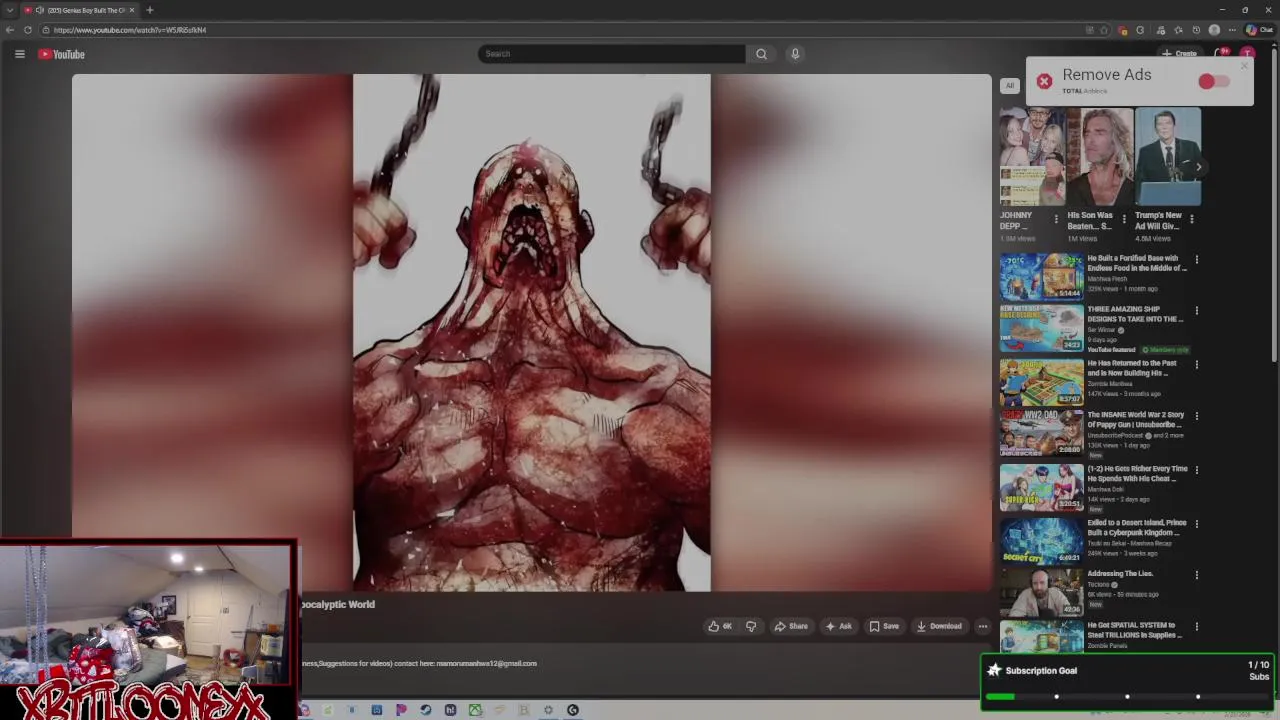Reload the page with the refresh icon
This screenshot has width=1280, height=720.
pos(28,30)
